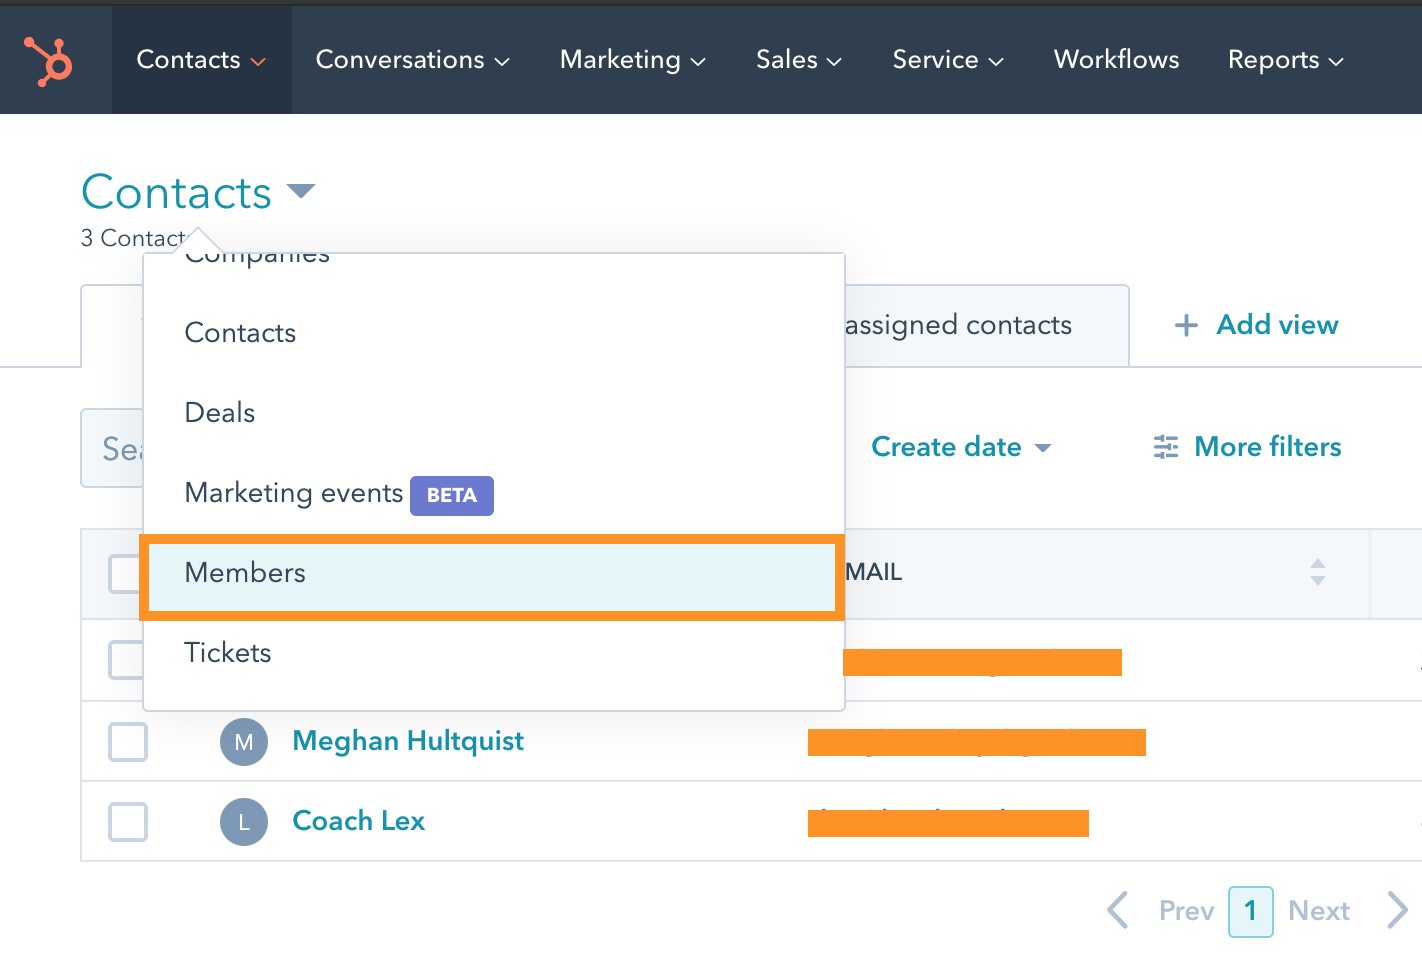Image resolution: width=1422 pixels, height=970 pixels.
Task: Open Workflows from the top navigation
Action: tap(1116, 60)
